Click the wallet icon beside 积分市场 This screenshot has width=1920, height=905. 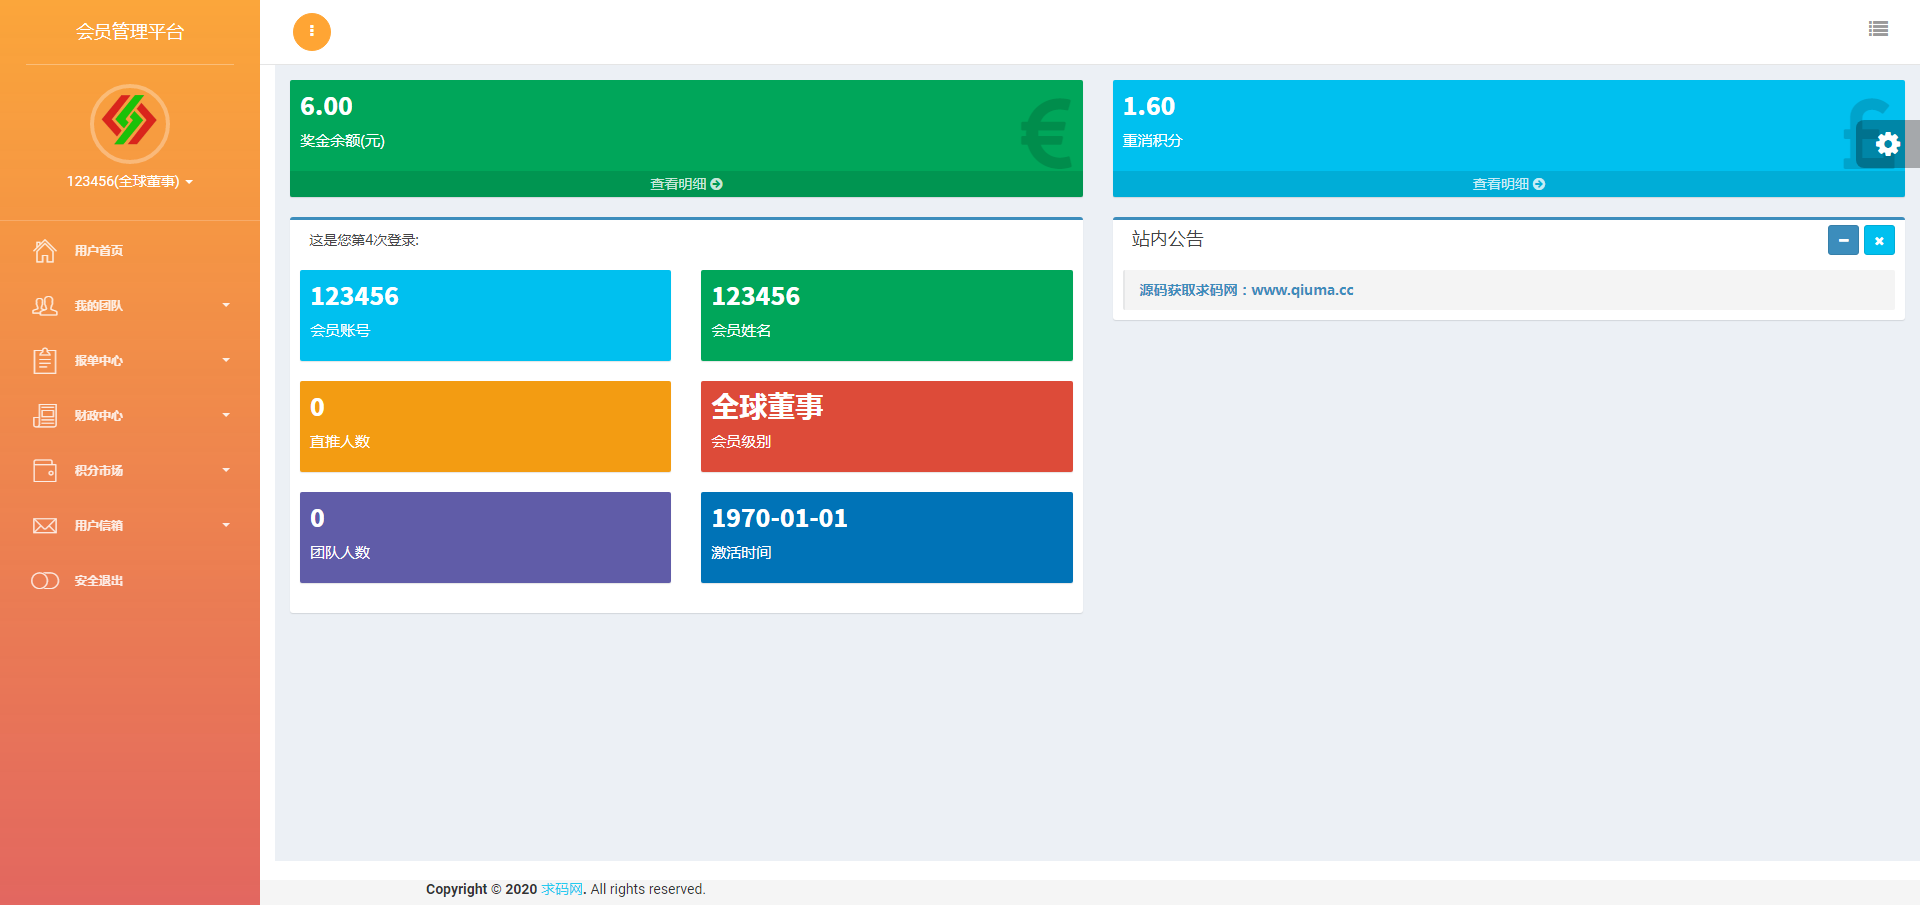[x=45, y=471]
